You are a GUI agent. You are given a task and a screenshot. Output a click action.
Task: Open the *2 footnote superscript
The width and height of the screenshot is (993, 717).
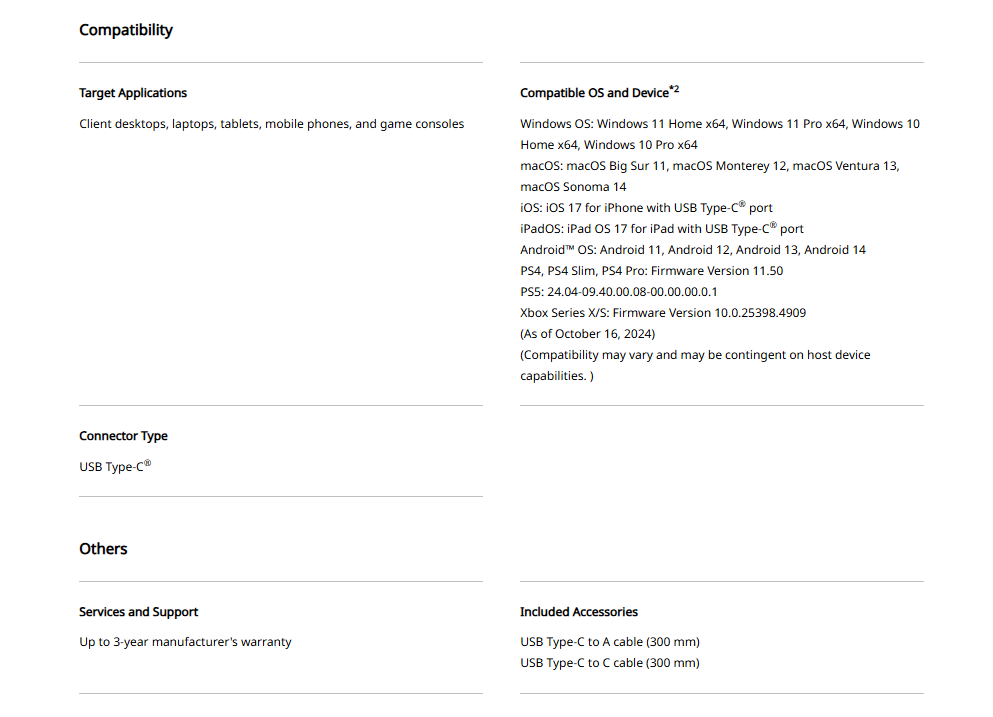(674, 89)
